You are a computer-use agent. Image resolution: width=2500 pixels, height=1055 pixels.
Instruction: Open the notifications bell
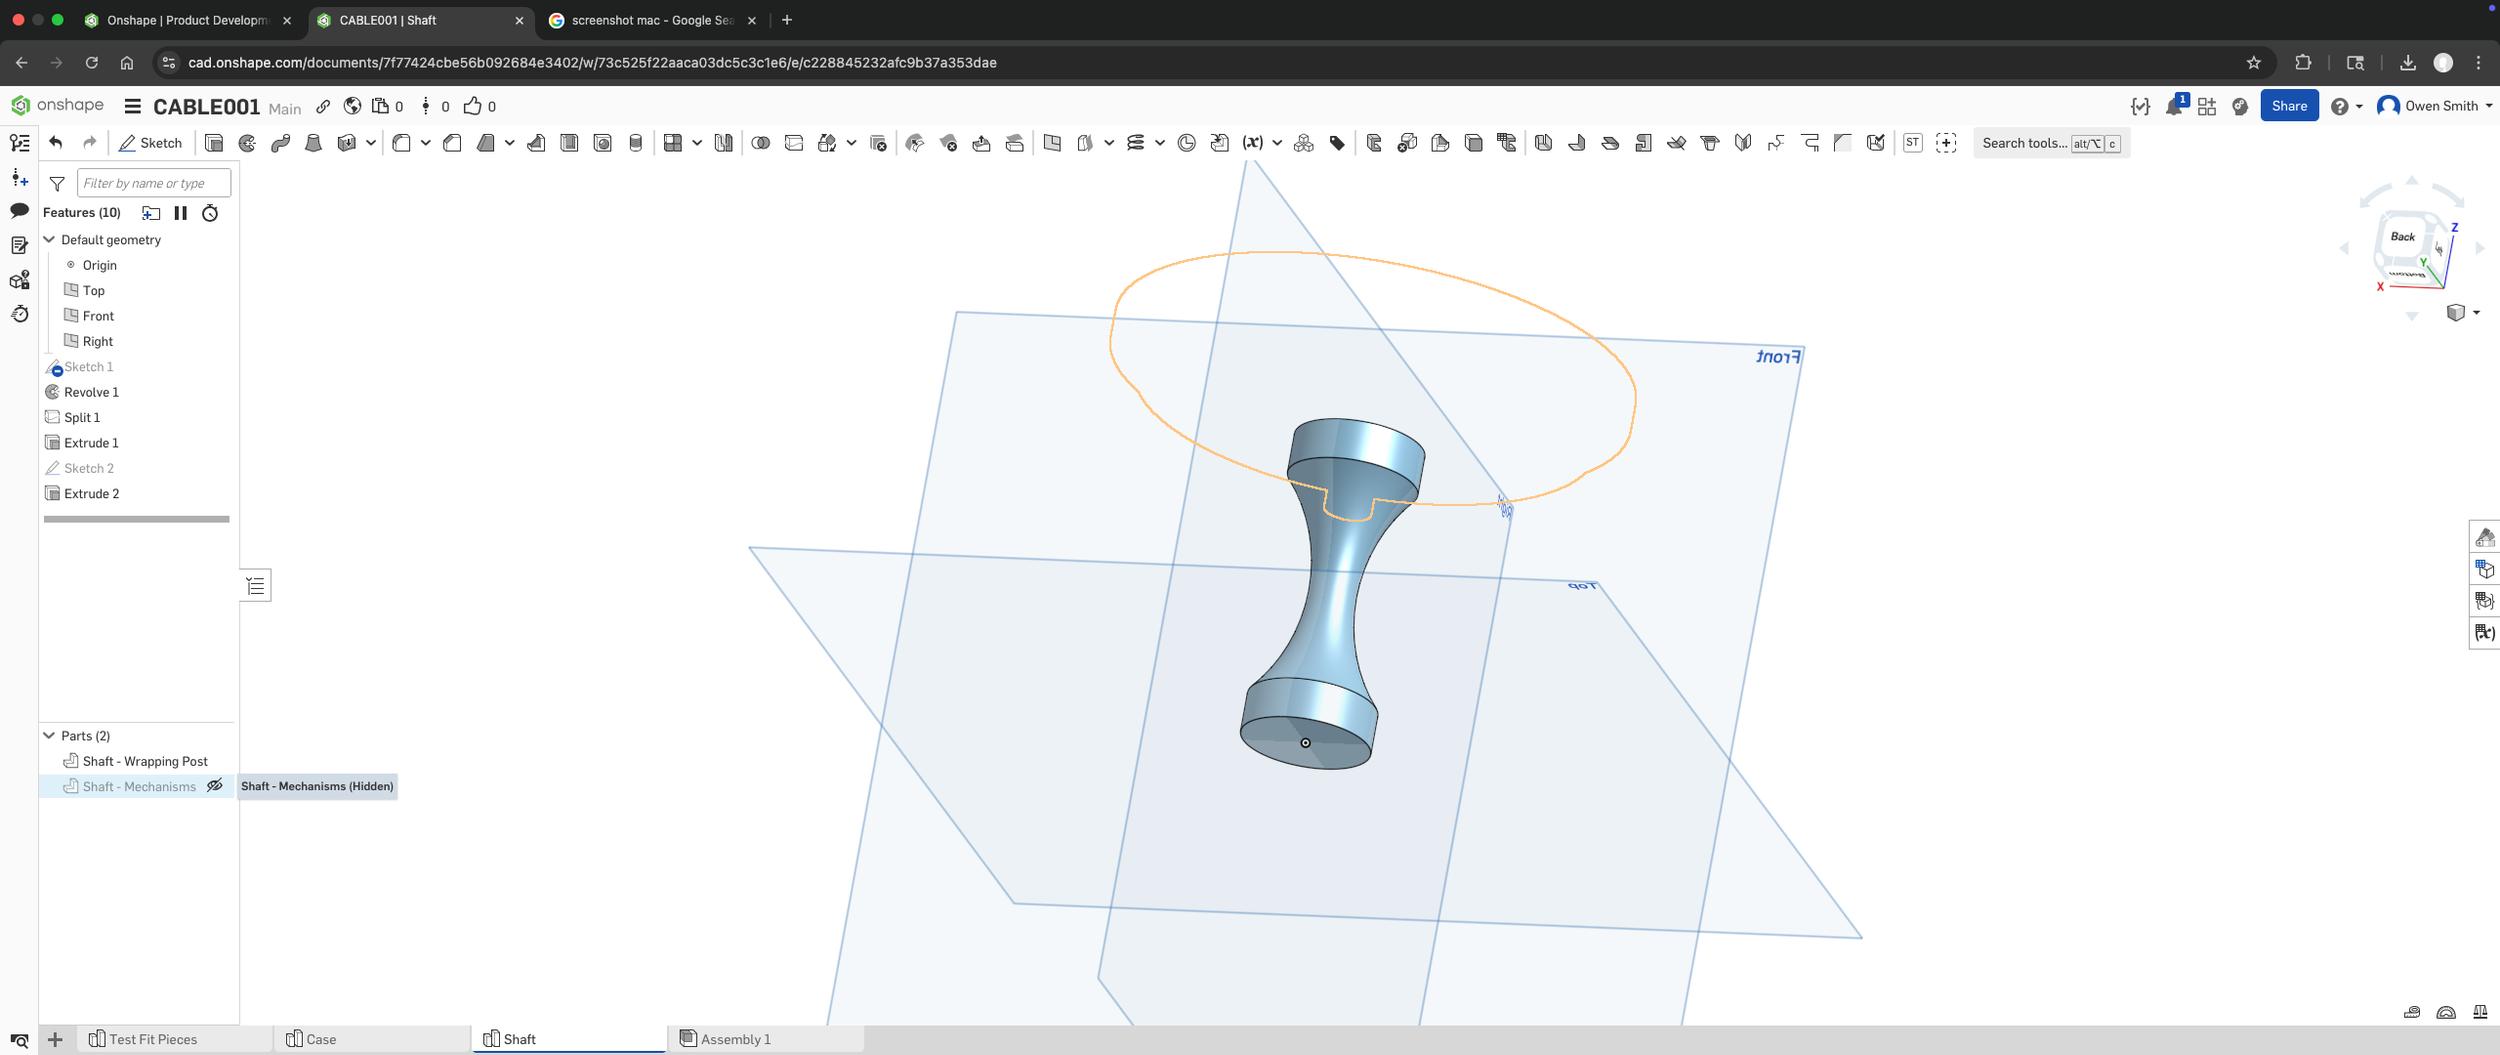coord(2174,106)
